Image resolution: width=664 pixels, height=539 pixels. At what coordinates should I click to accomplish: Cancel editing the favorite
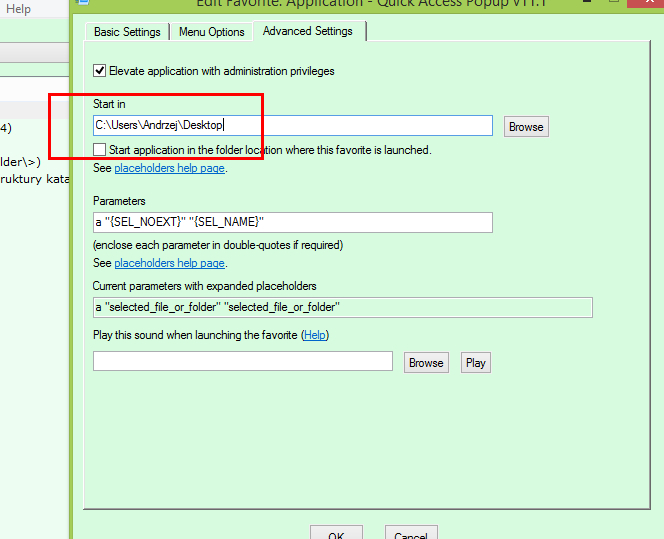point(411,533)
